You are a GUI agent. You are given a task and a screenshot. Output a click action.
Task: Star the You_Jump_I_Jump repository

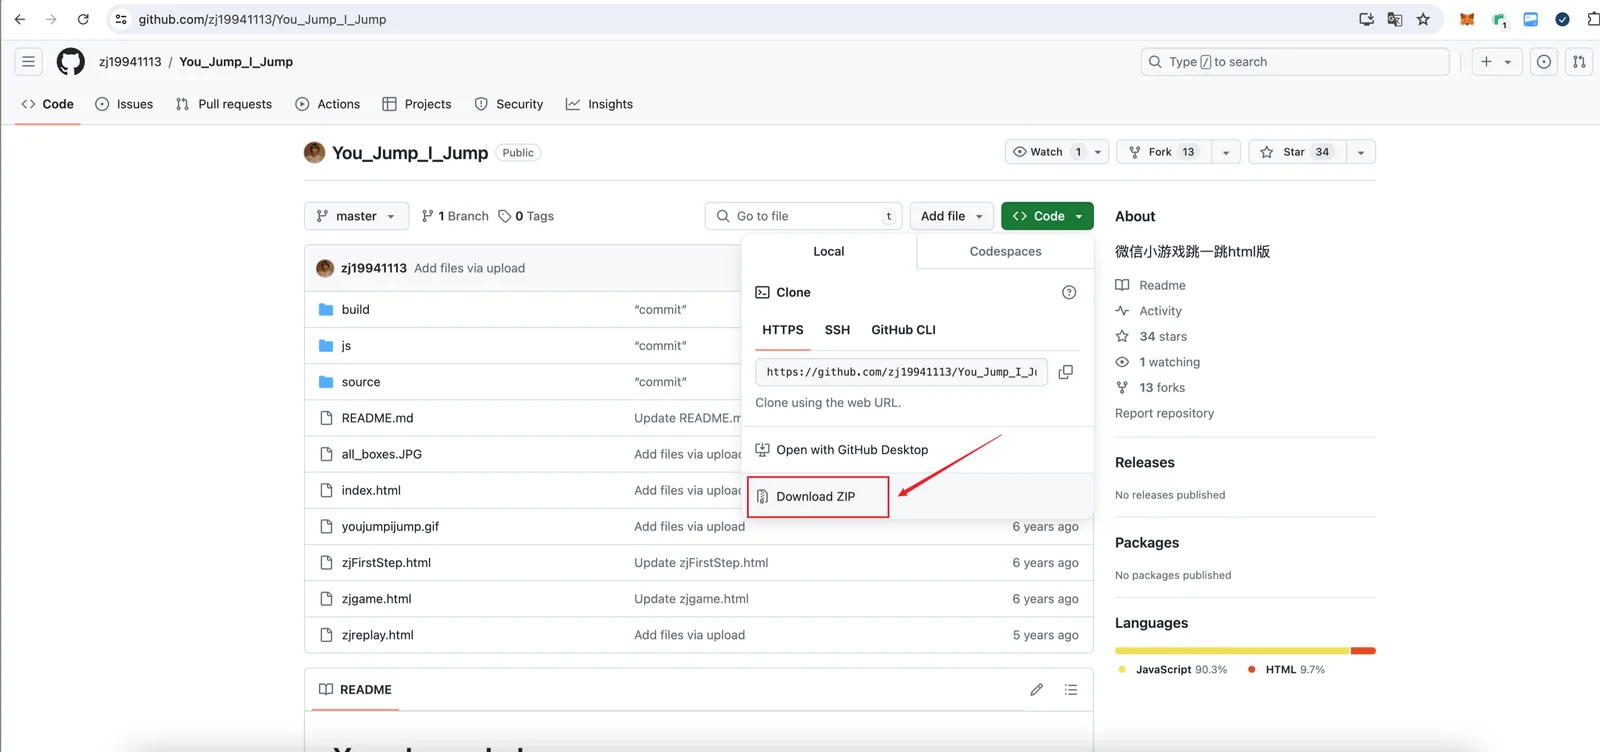click(1298, 152)
